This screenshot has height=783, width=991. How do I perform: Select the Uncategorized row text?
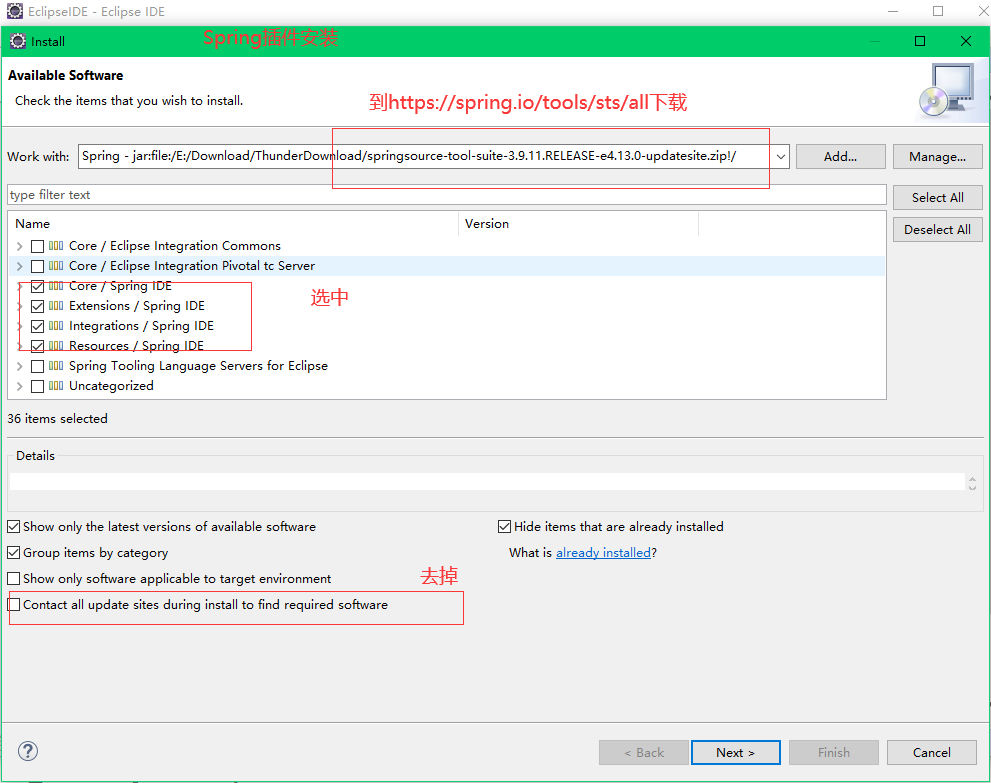coord(111,386)
